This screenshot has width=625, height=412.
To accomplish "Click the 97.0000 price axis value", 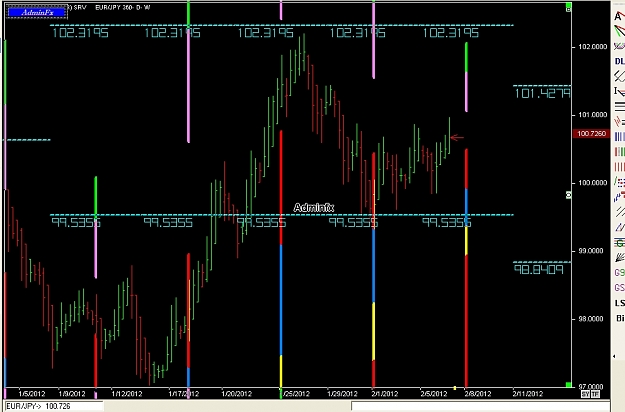I will [593, 386].
